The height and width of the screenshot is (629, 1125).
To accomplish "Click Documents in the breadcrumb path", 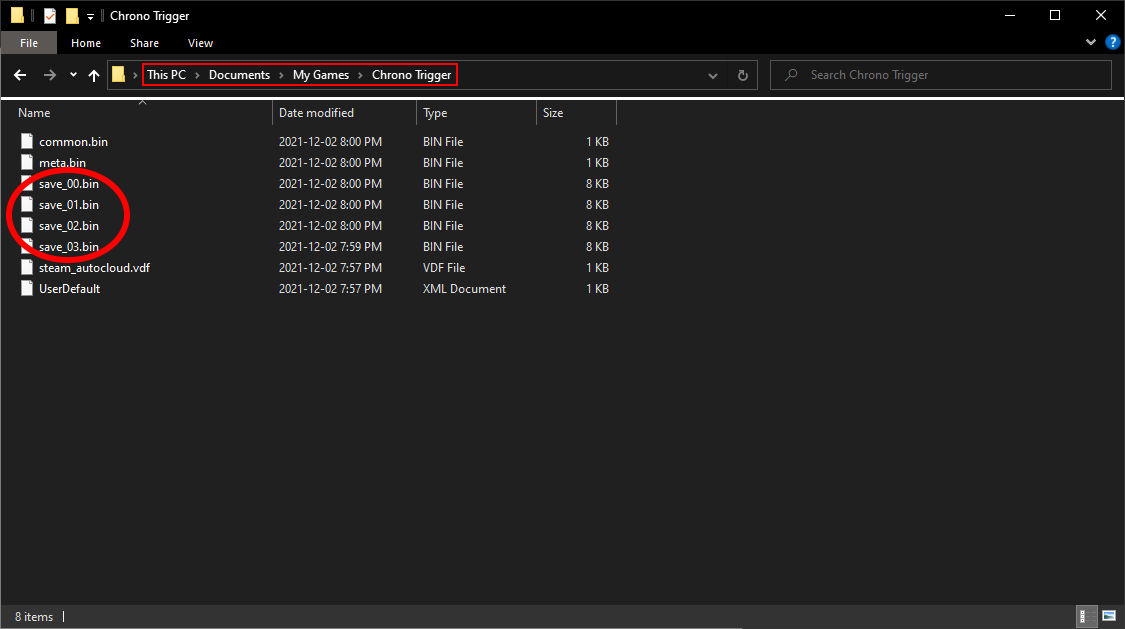I will click(x=239, y=75).
